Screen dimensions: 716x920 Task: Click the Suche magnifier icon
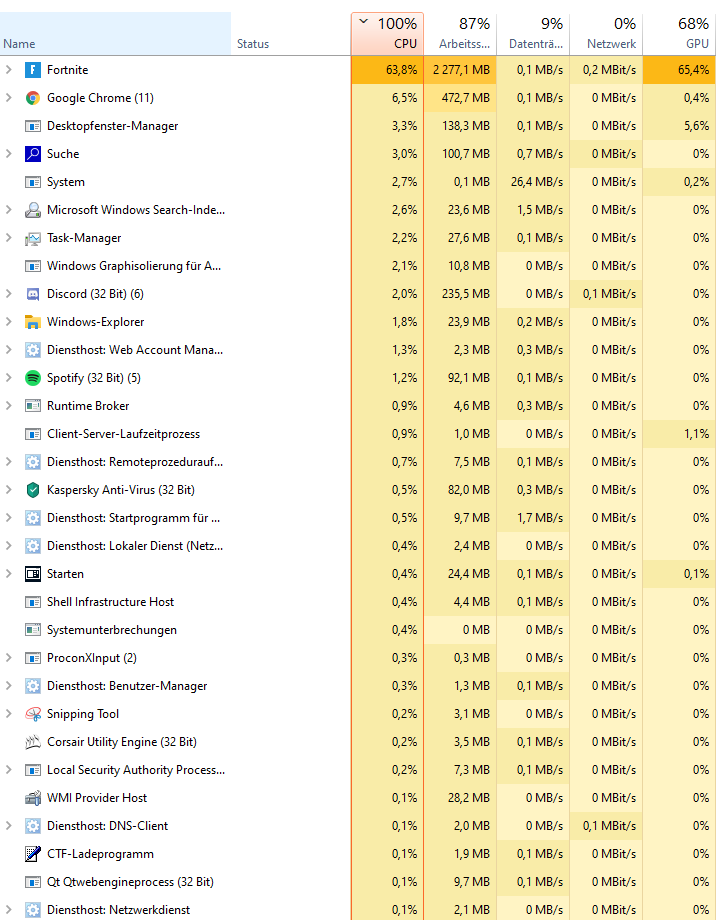point(33,154)
